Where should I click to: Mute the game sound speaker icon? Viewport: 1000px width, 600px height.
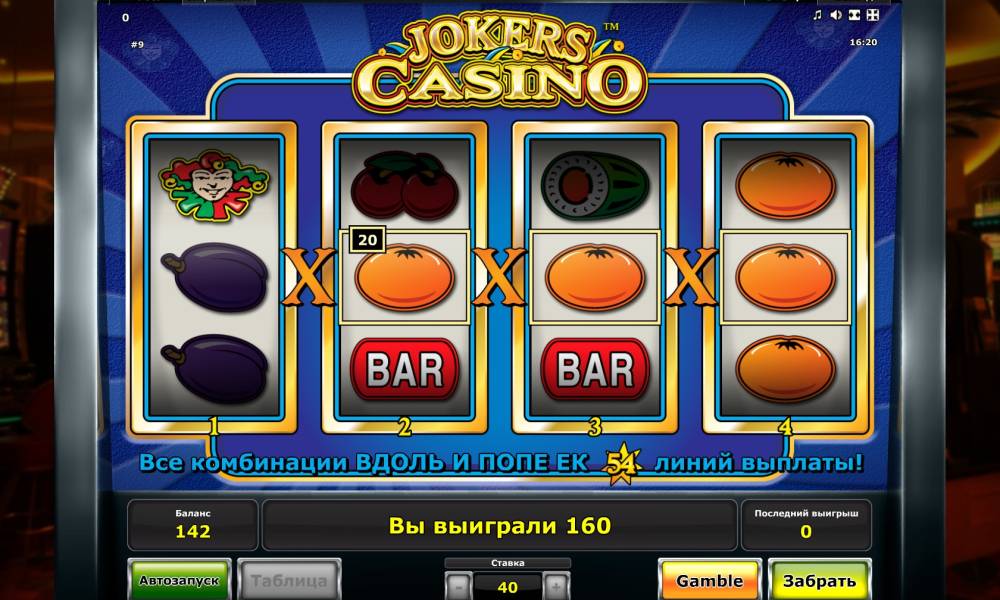click(x=835, y=15)
